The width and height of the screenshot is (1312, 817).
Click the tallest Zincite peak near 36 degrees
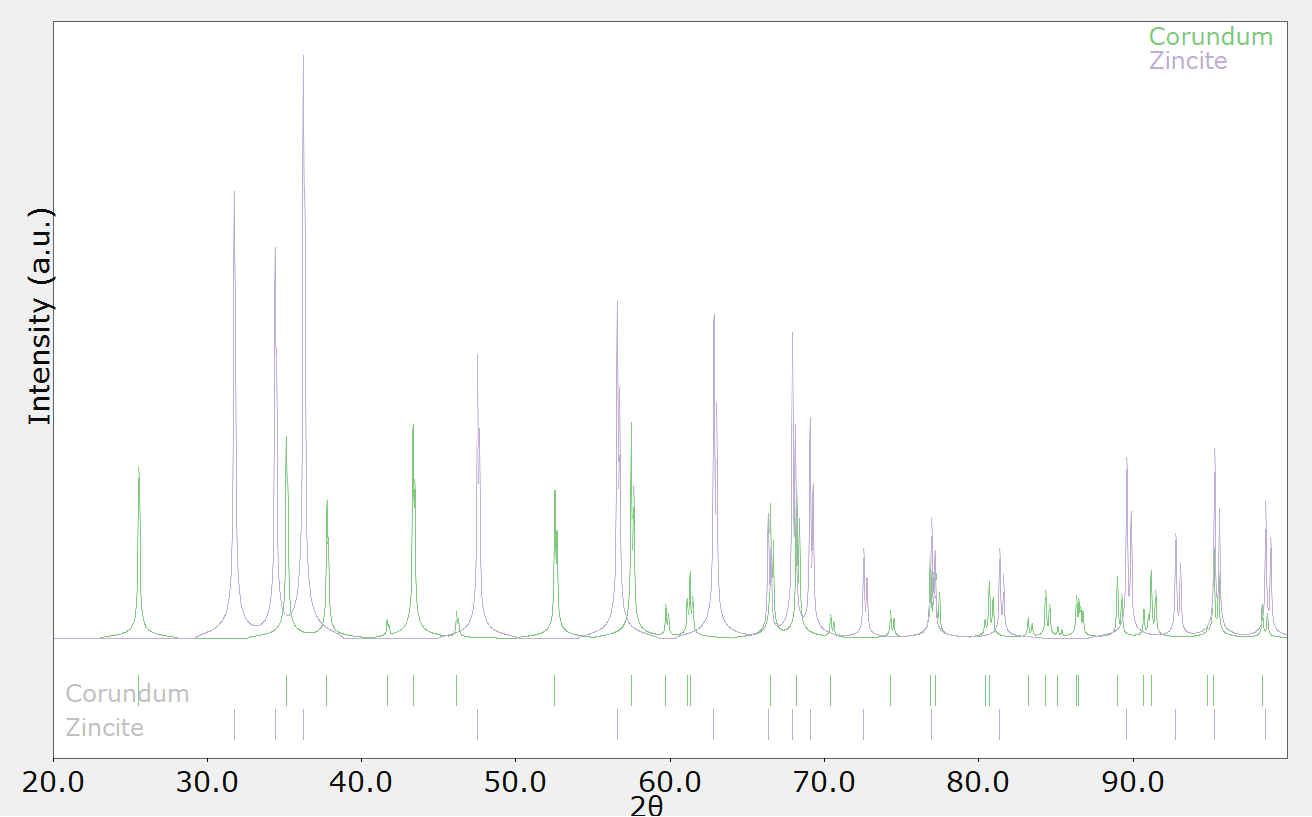[x=303, y=56]
